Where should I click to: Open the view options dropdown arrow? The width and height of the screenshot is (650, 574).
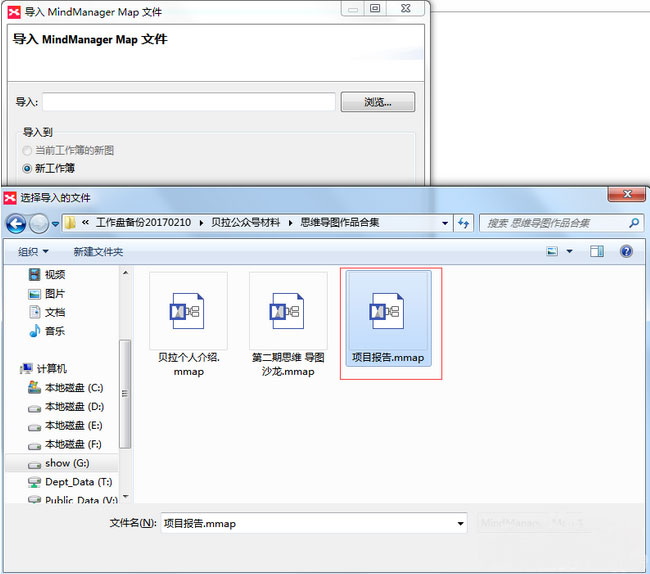coord(570,251)
